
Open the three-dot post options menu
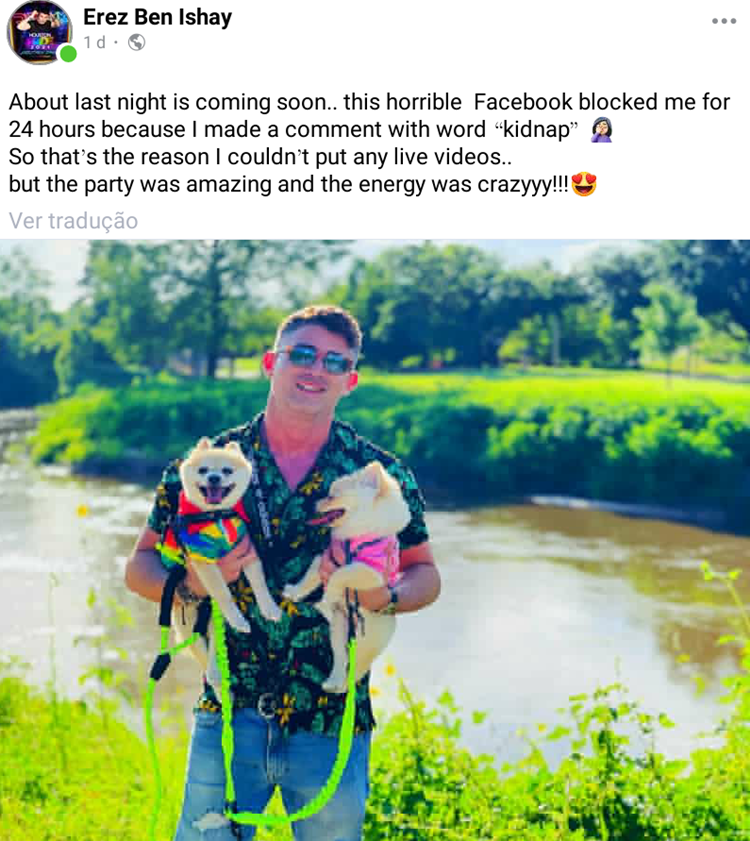724,21
